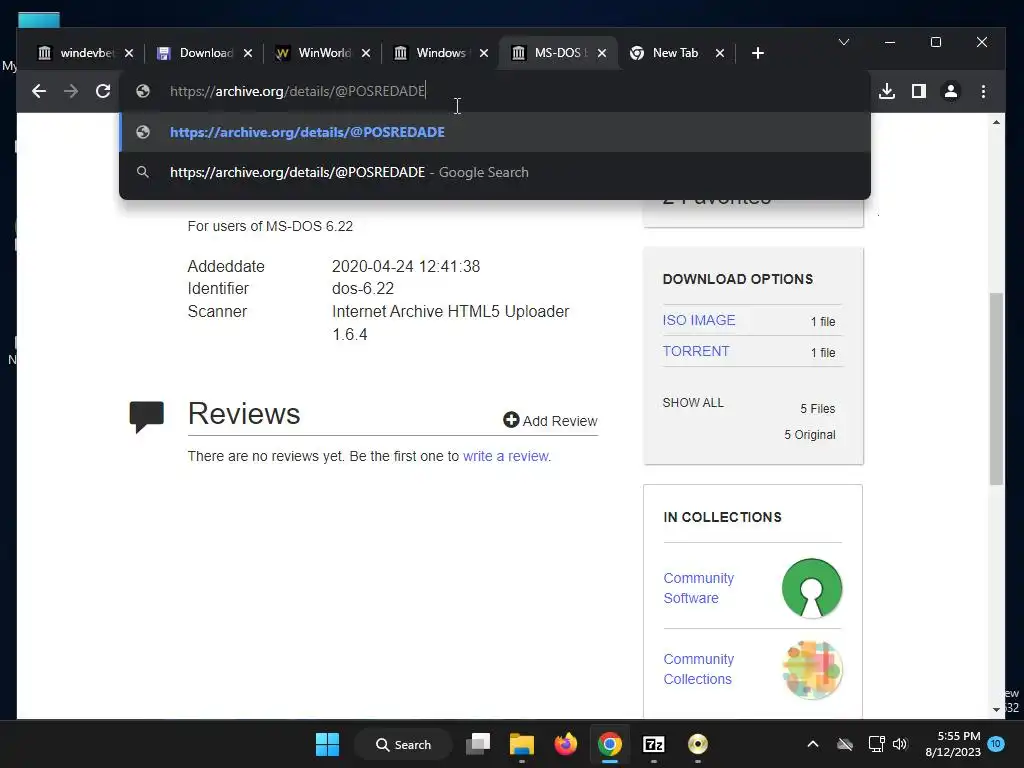Close the windevbeta tab

pyautogui.click(x=129, y=54)
